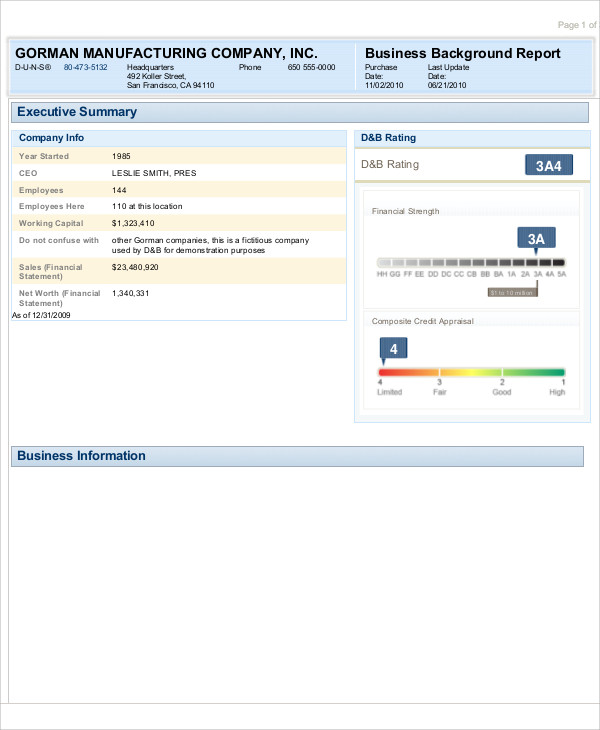Click the Purchase Date 11/02/2010
Image resolution: width=600 pixels, height=730 pixels.
[384, 86]
